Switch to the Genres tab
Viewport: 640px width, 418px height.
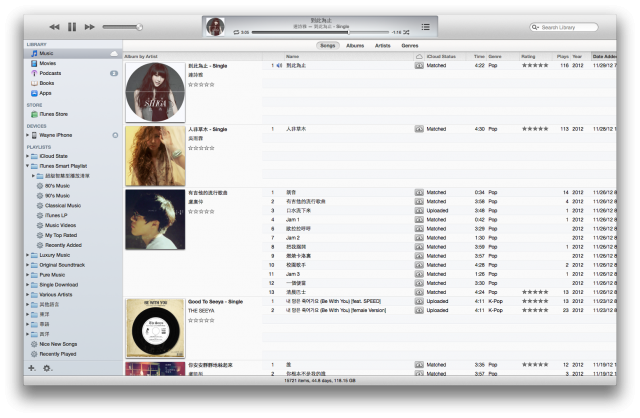(x=410, y=46)
